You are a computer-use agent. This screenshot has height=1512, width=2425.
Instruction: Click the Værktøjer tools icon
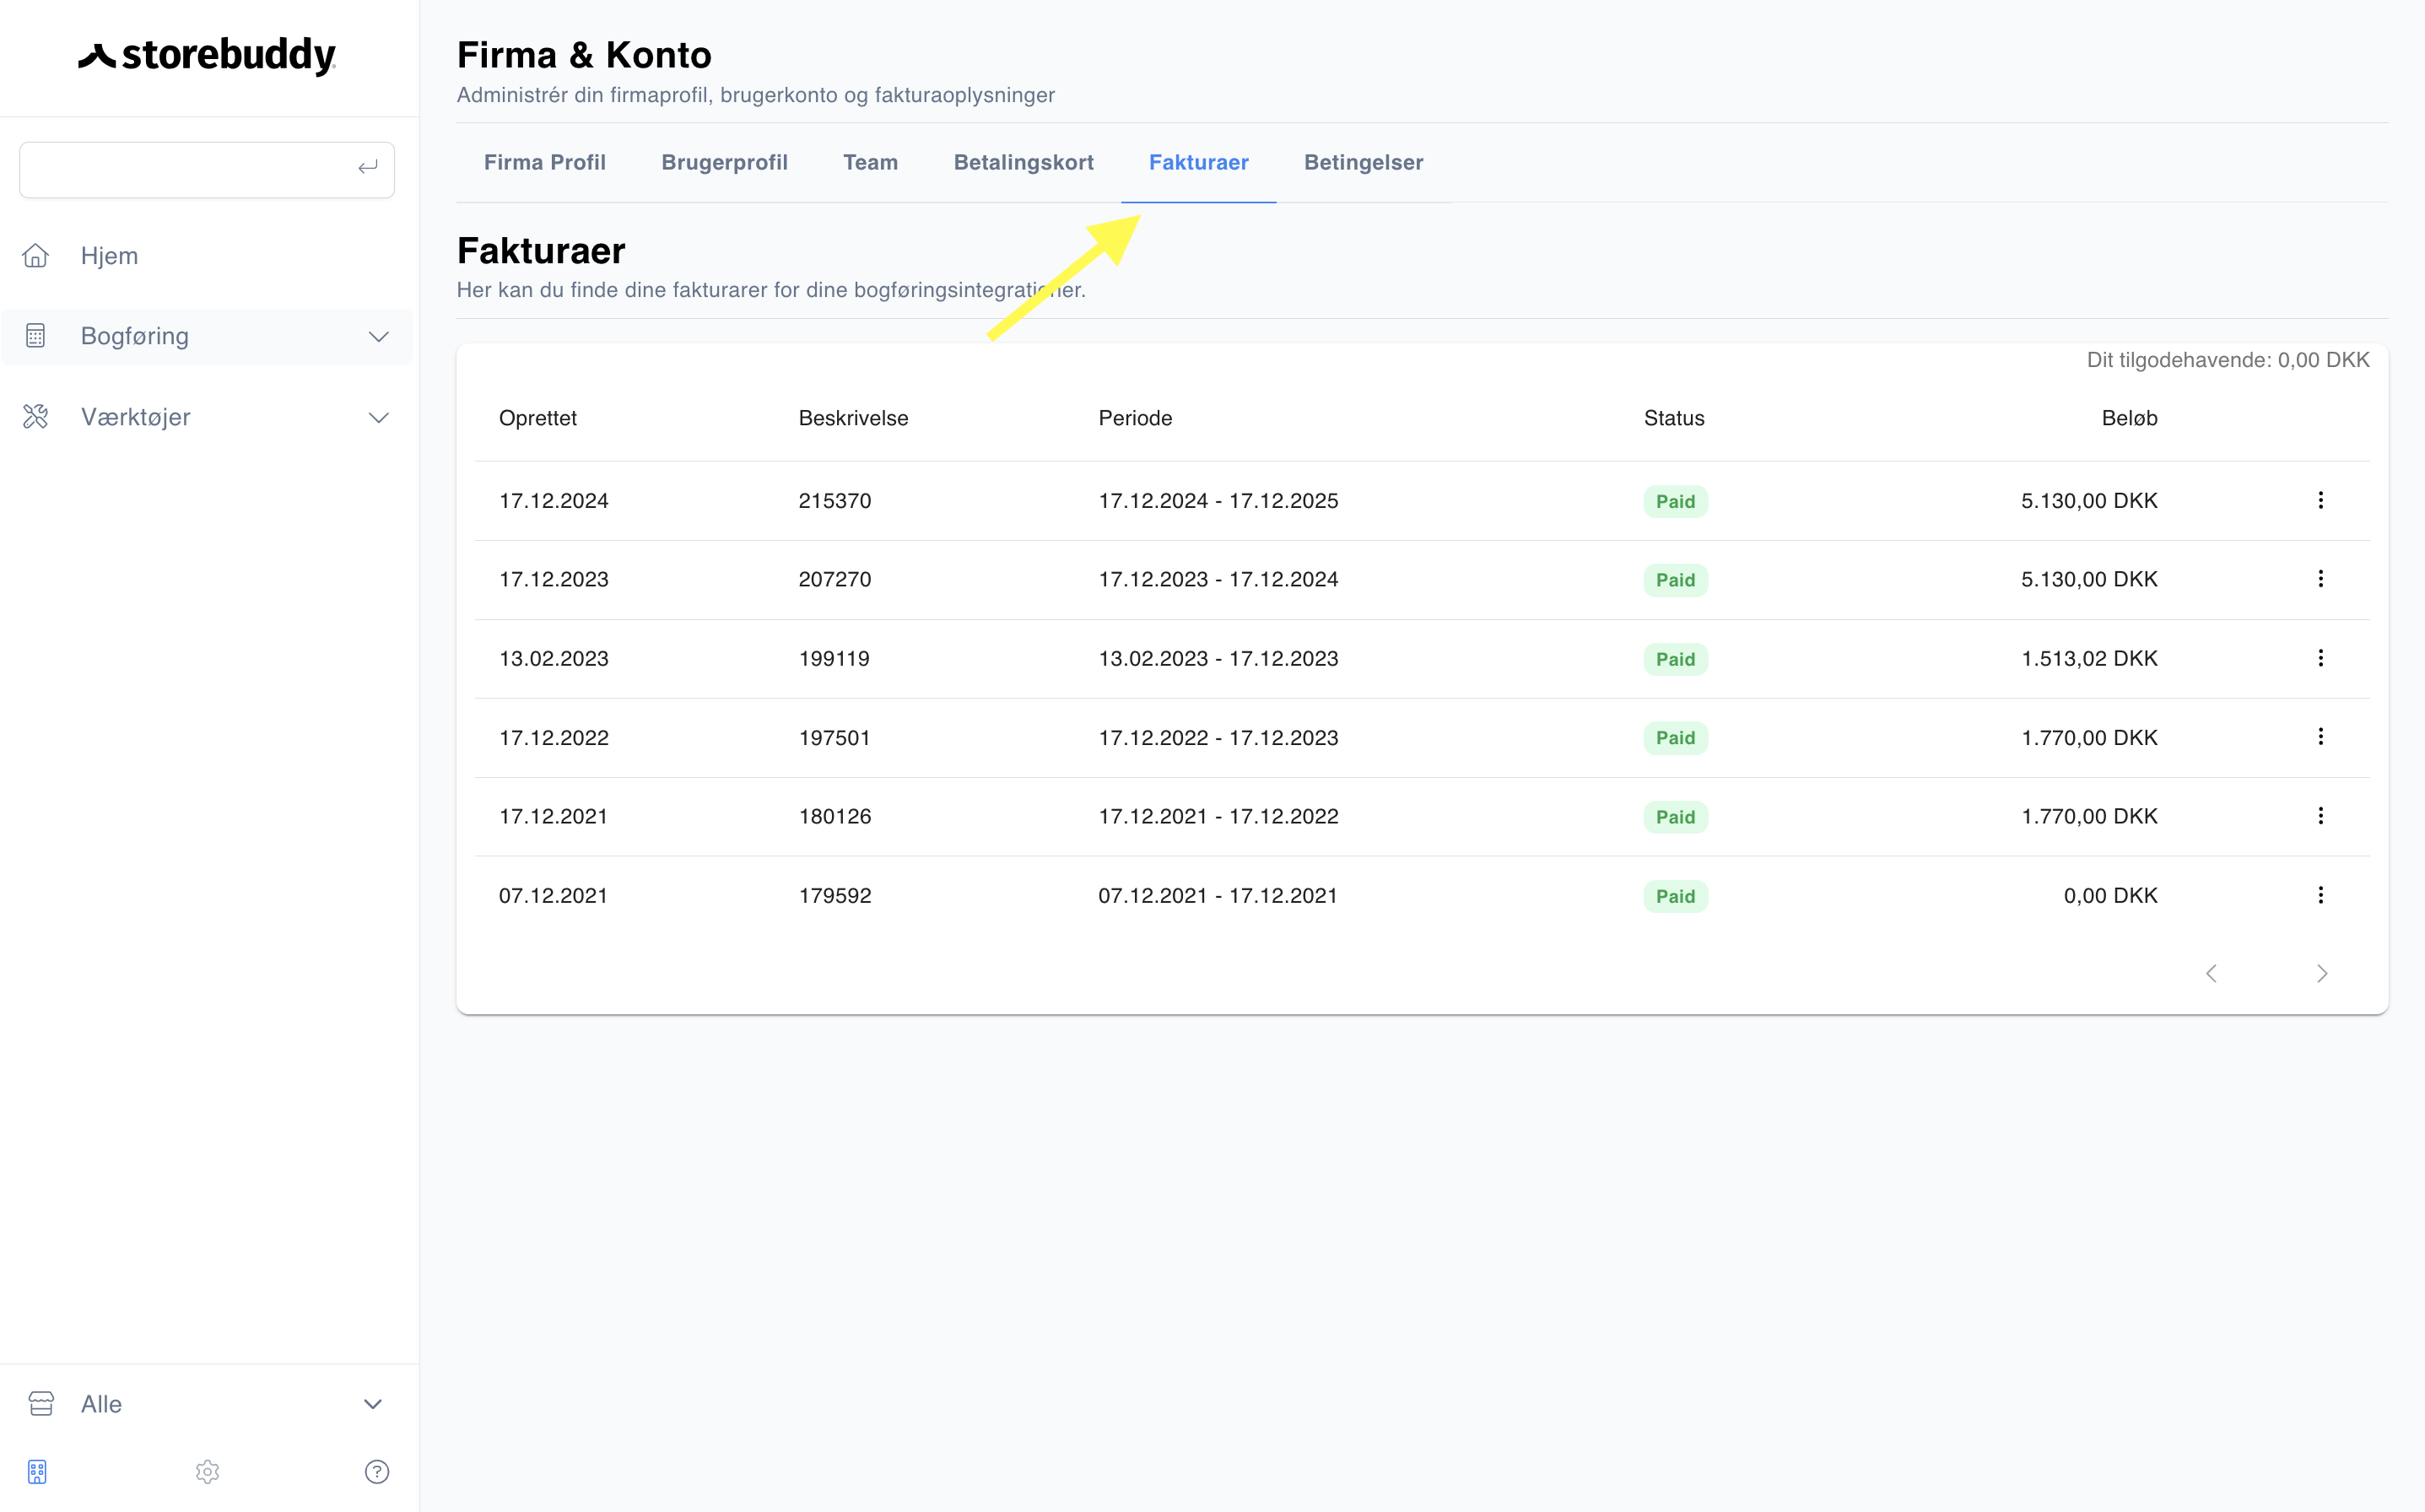tap(36, 417)
